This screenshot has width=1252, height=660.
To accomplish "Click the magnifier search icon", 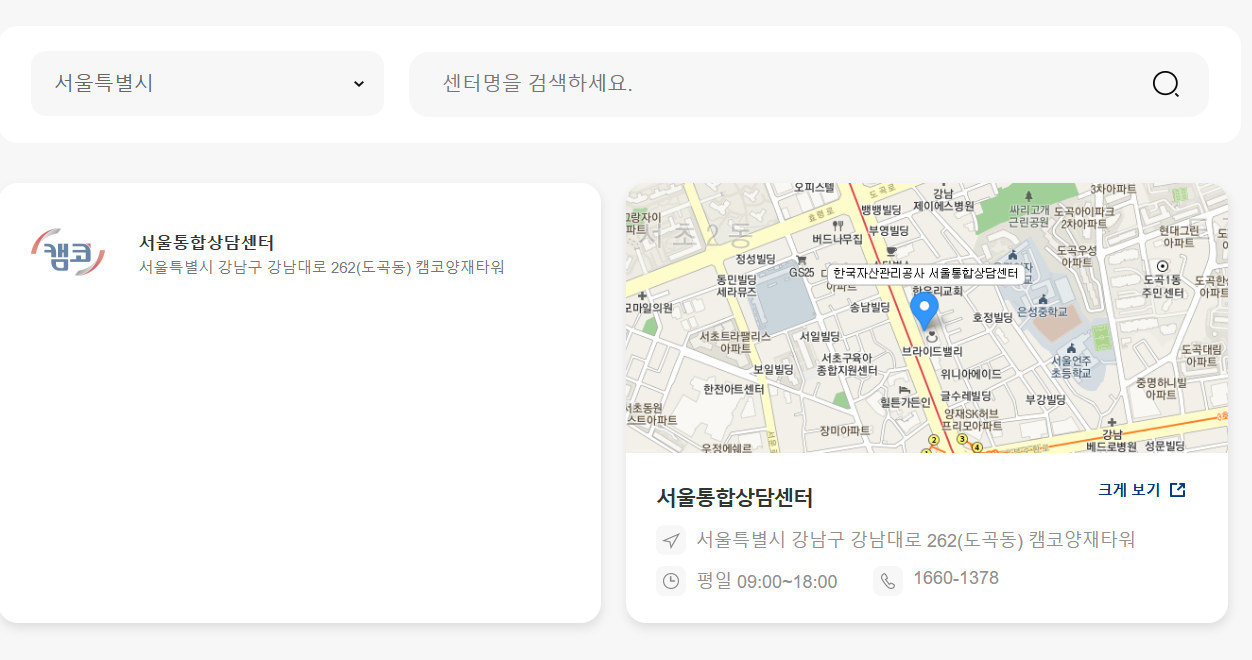I will coord(1166,84).
